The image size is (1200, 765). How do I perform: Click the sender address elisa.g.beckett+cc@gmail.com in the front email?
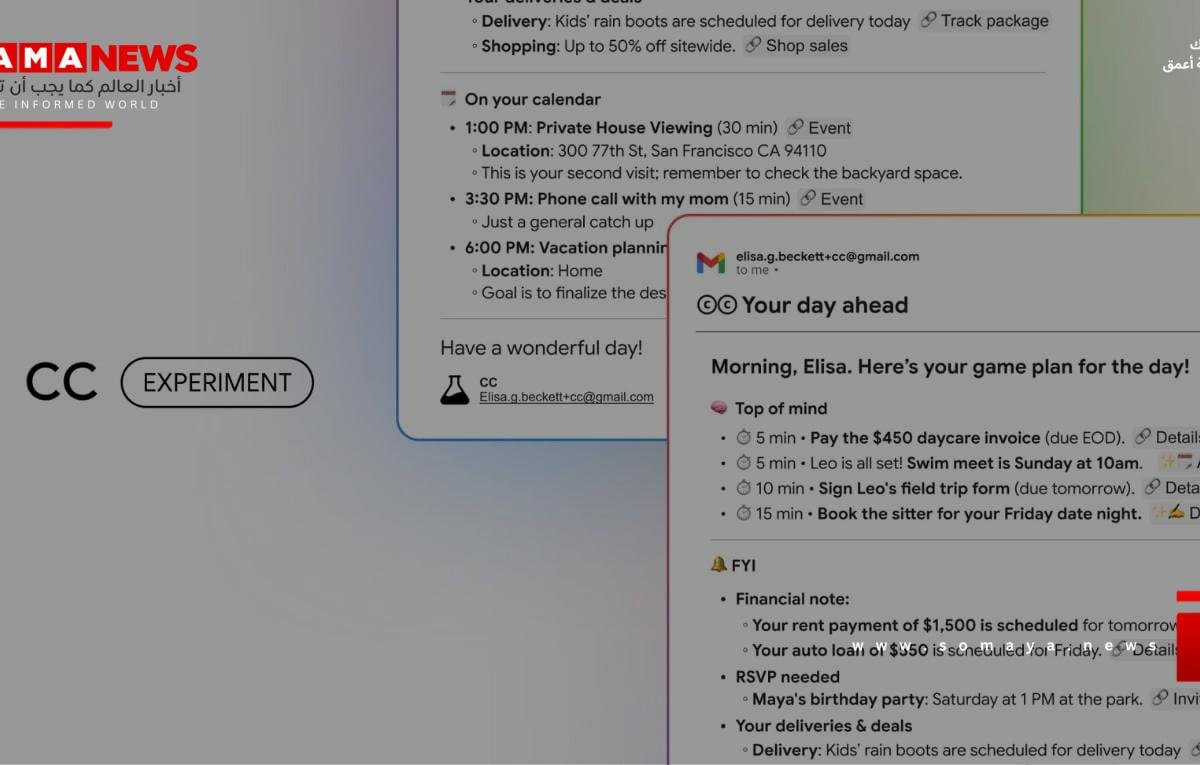click(827, 257)
